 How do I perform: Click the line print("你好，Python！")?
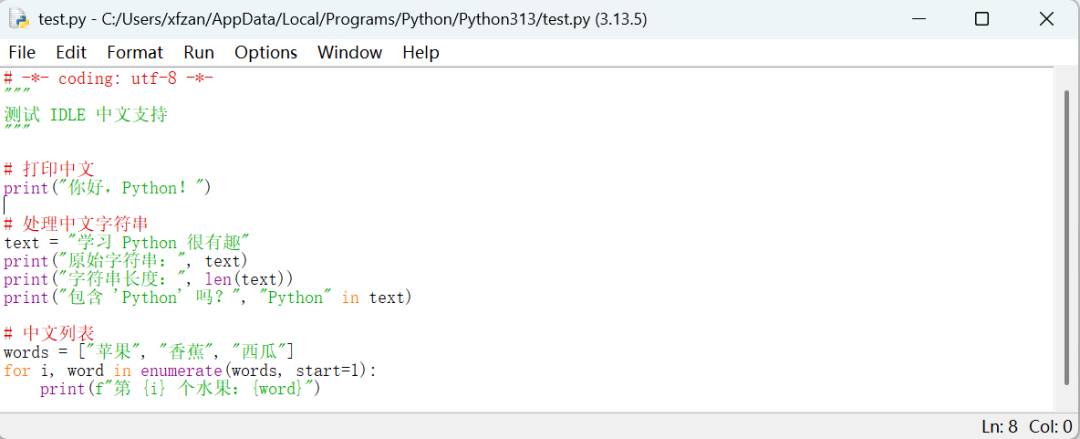pos(107,188)
